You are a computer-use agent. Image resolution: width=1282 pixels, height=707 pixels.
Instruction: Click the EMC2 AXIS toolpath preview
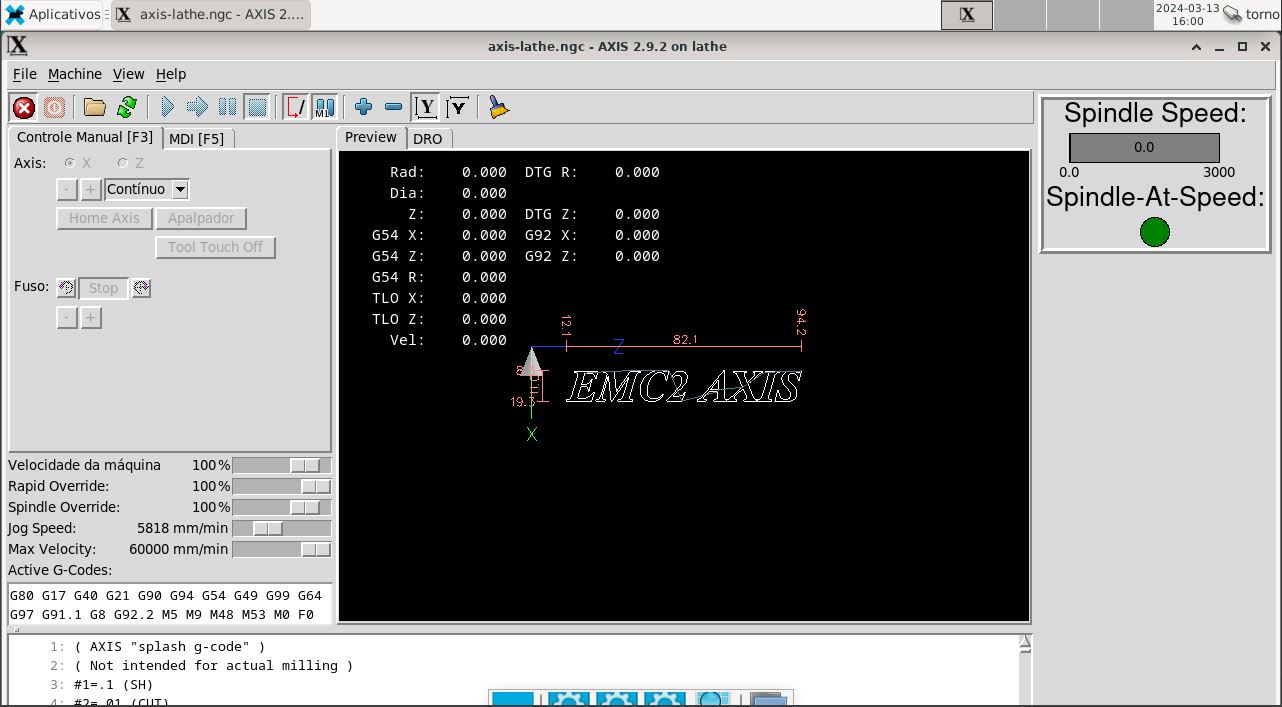[x=684, y=387]
